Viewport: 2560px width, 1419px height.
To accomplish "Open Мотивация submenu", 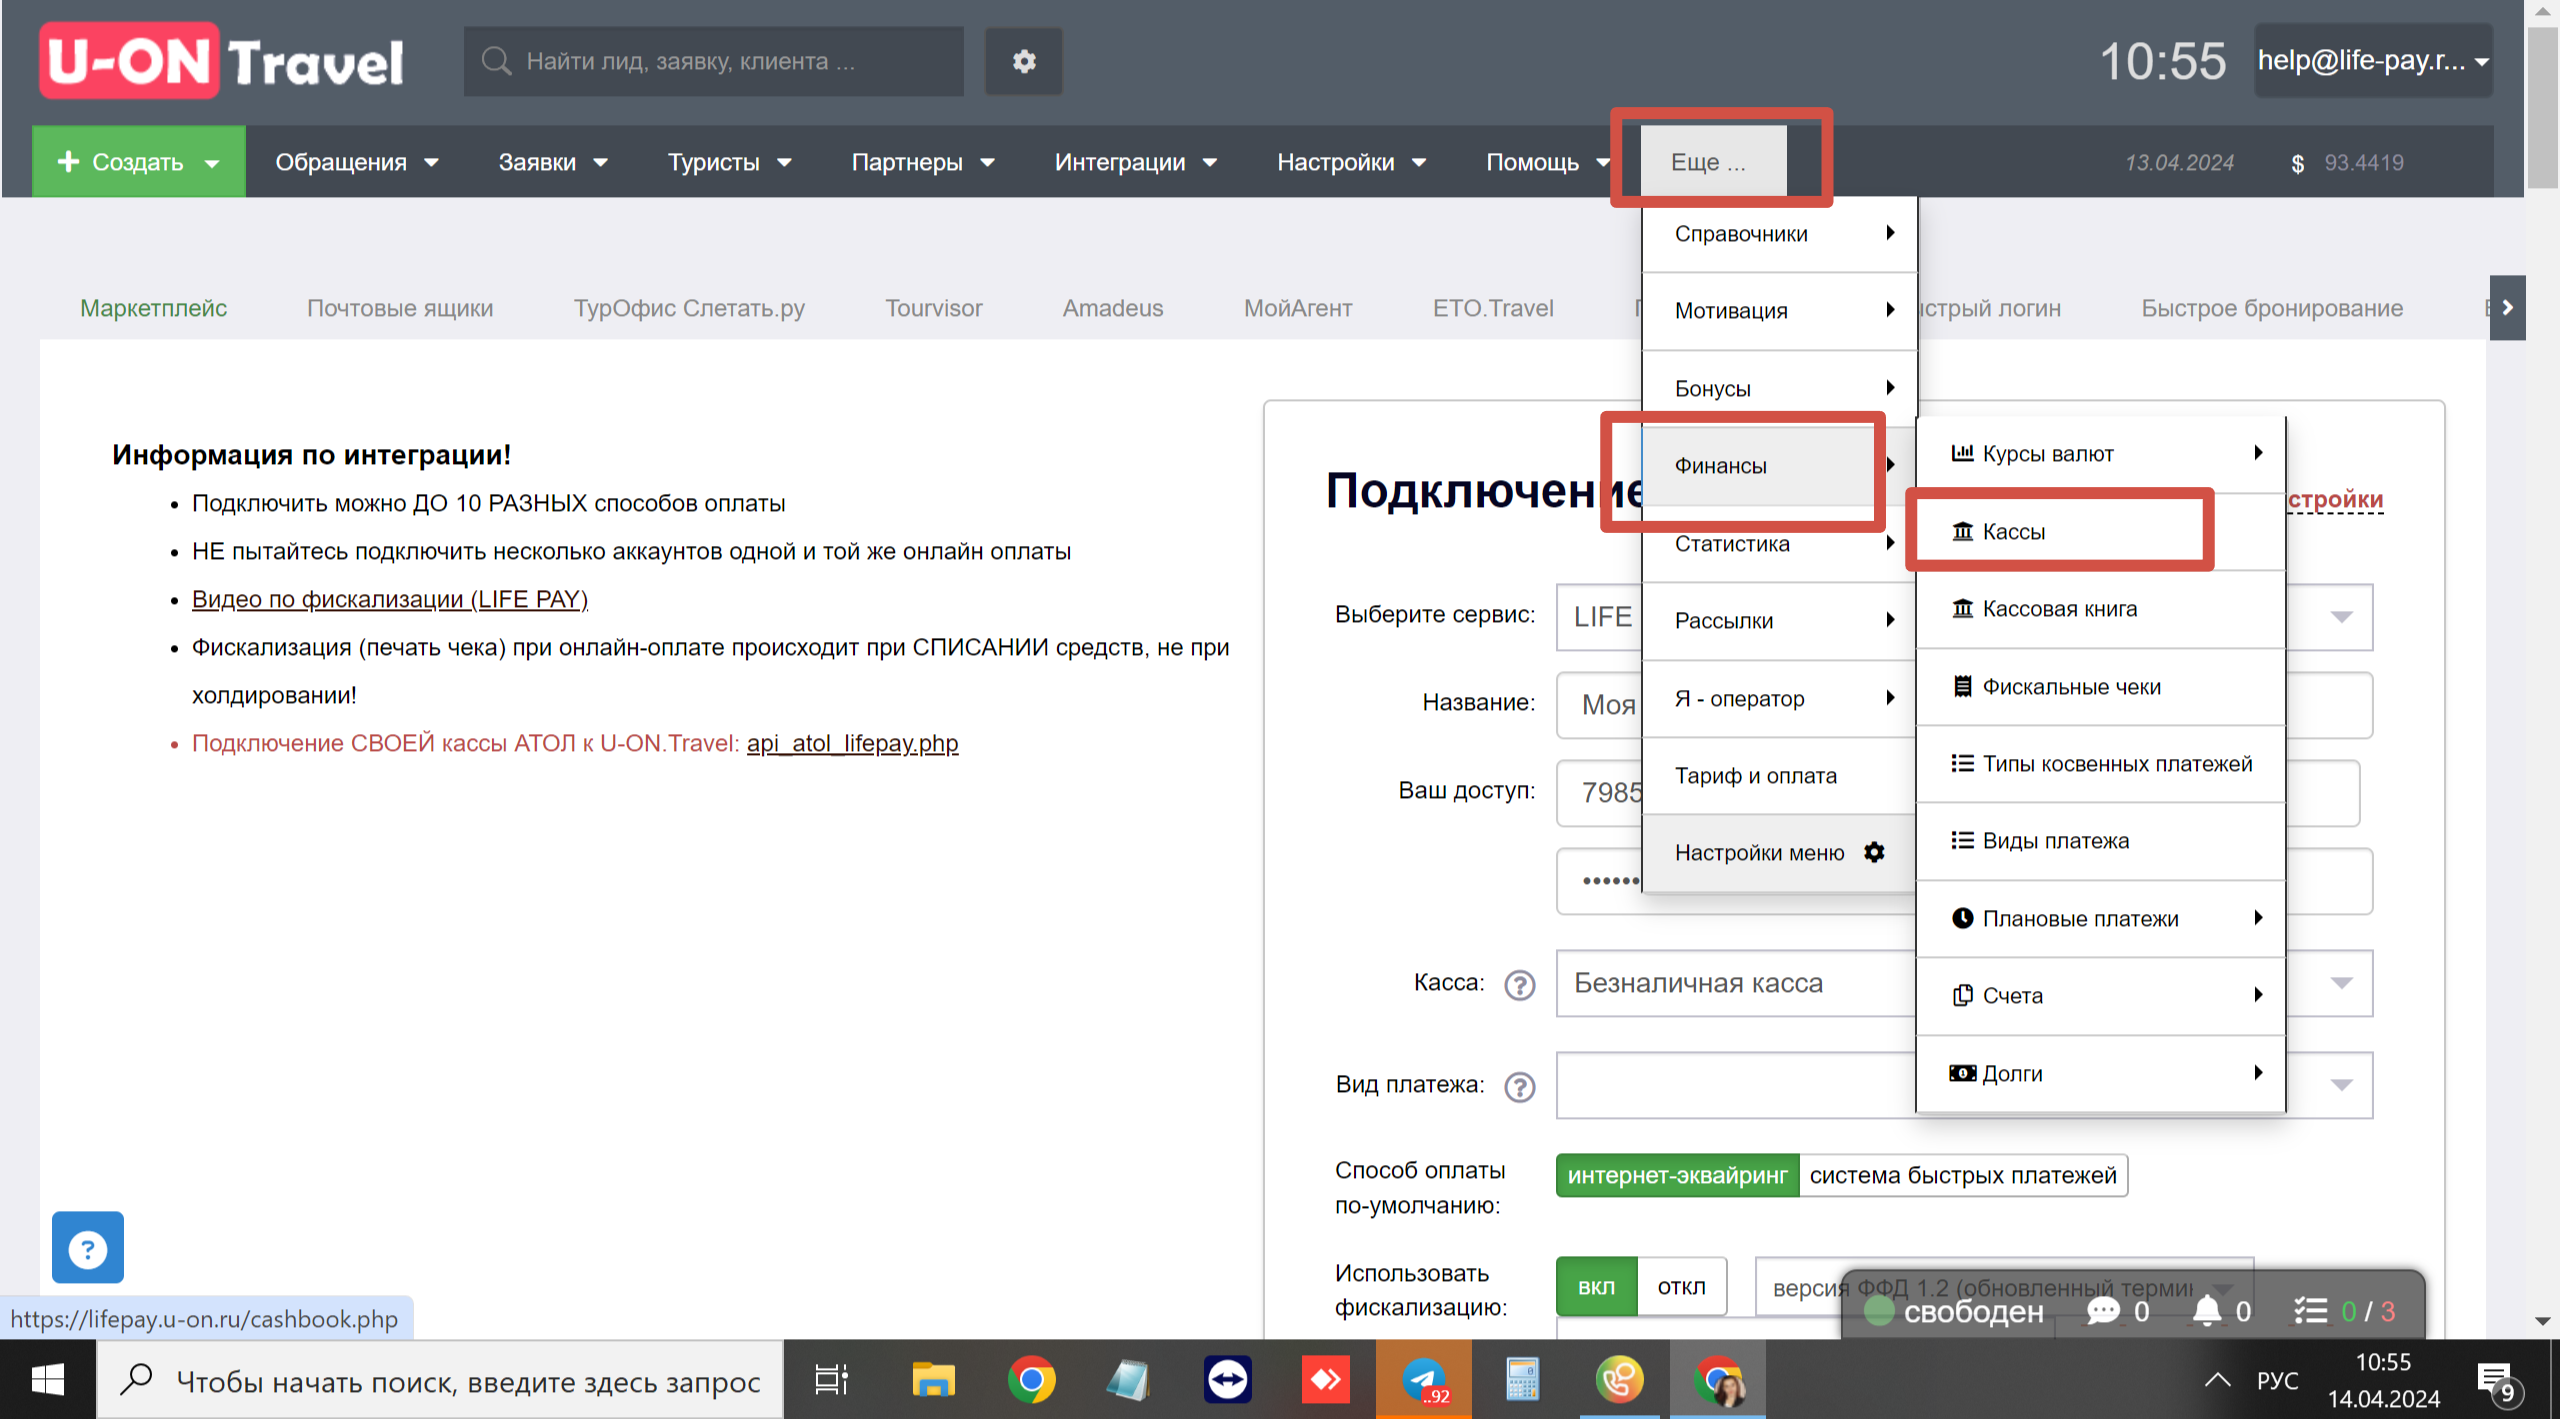I will pos(1779,311).
